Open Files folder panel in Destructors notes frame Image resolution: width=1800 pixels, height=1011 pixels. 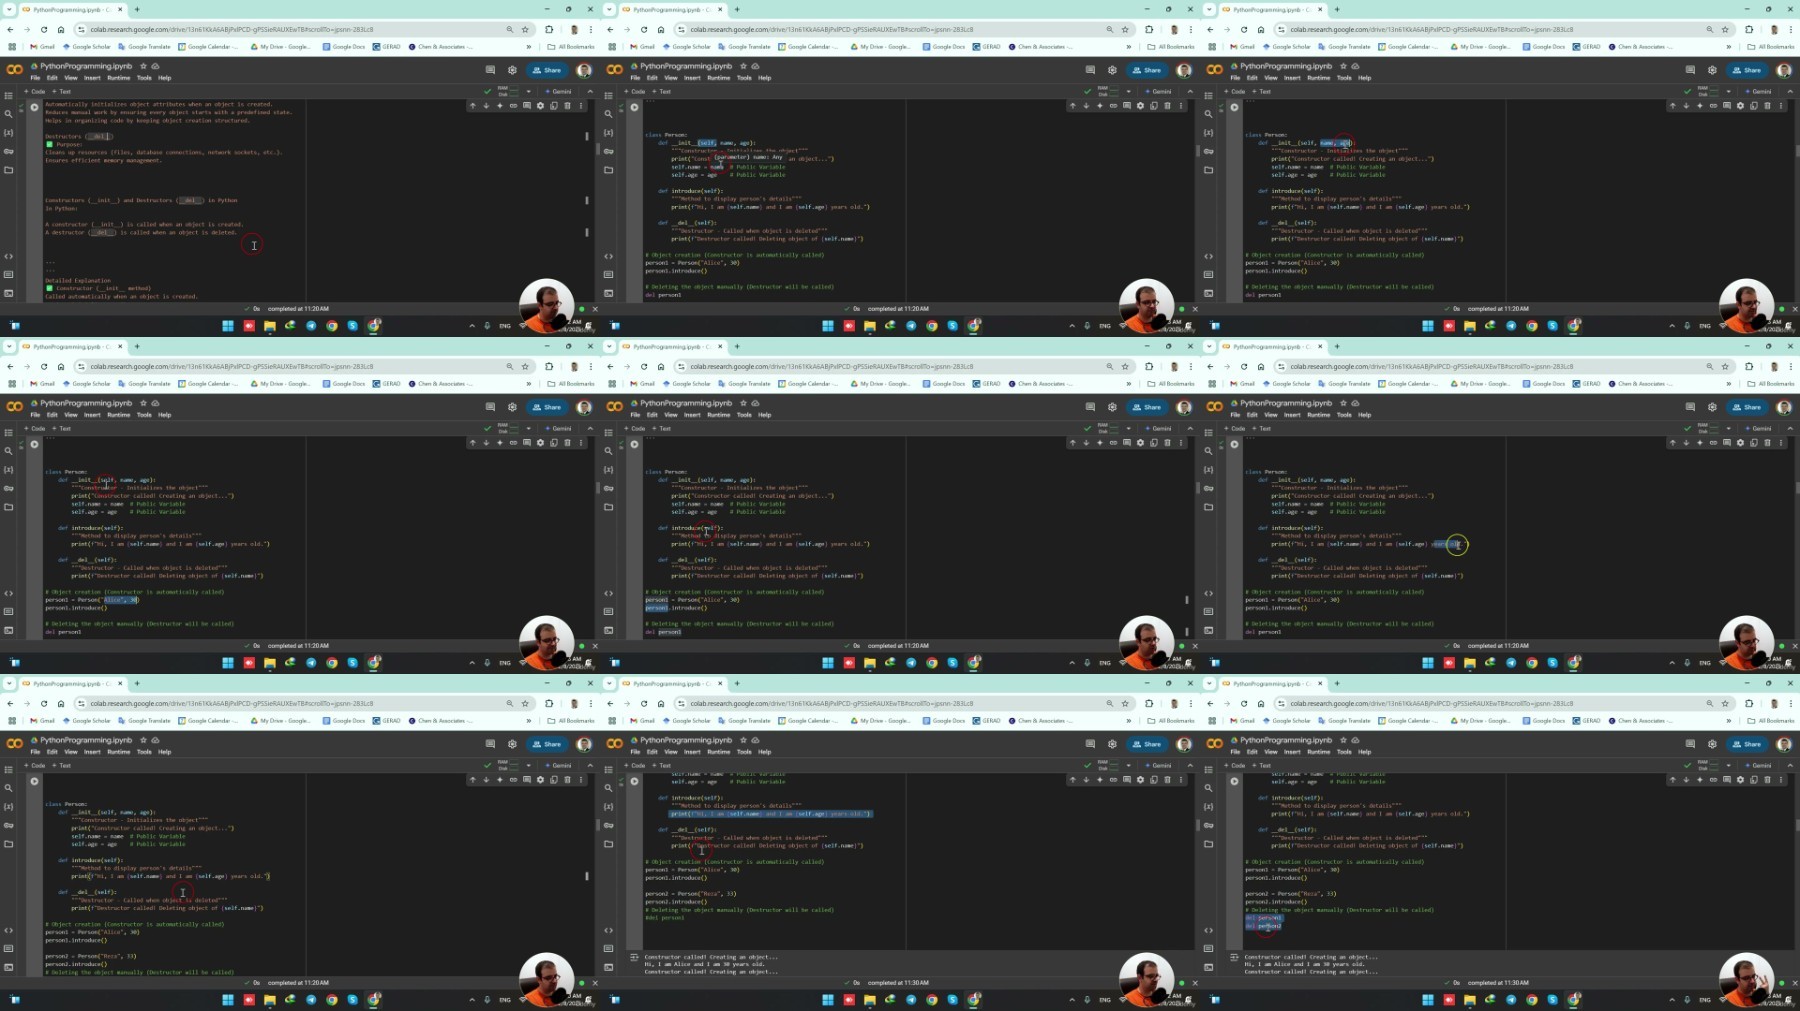click(x=8, y=170)
